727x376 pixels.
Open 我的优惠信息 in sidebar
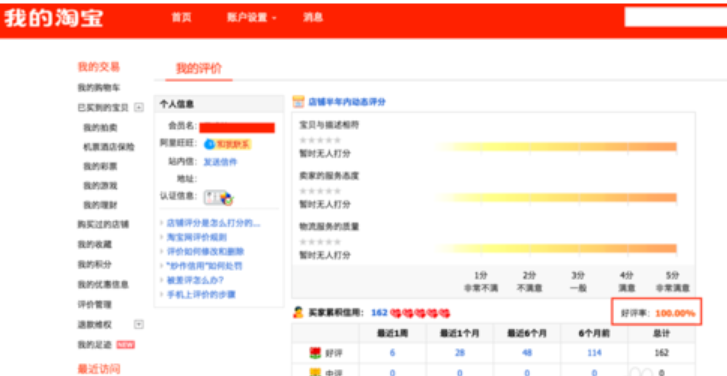[103, 284]
